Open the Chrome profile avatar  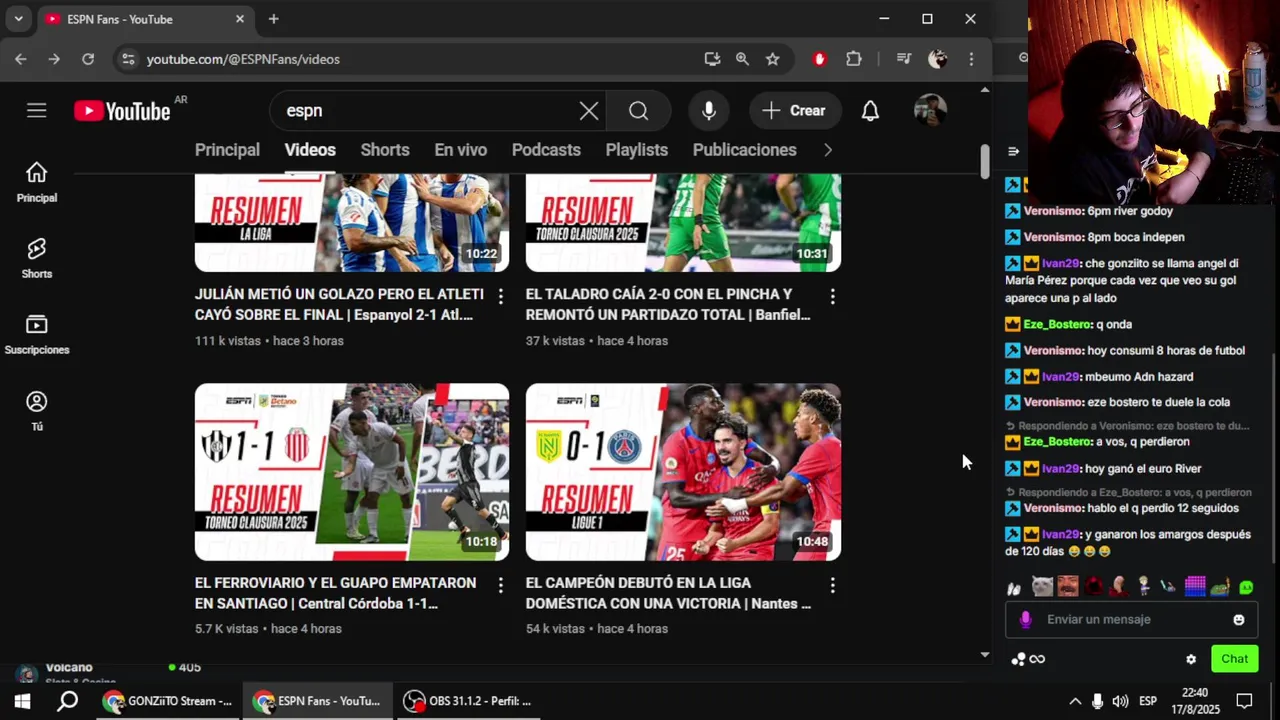tap(938, 59)
